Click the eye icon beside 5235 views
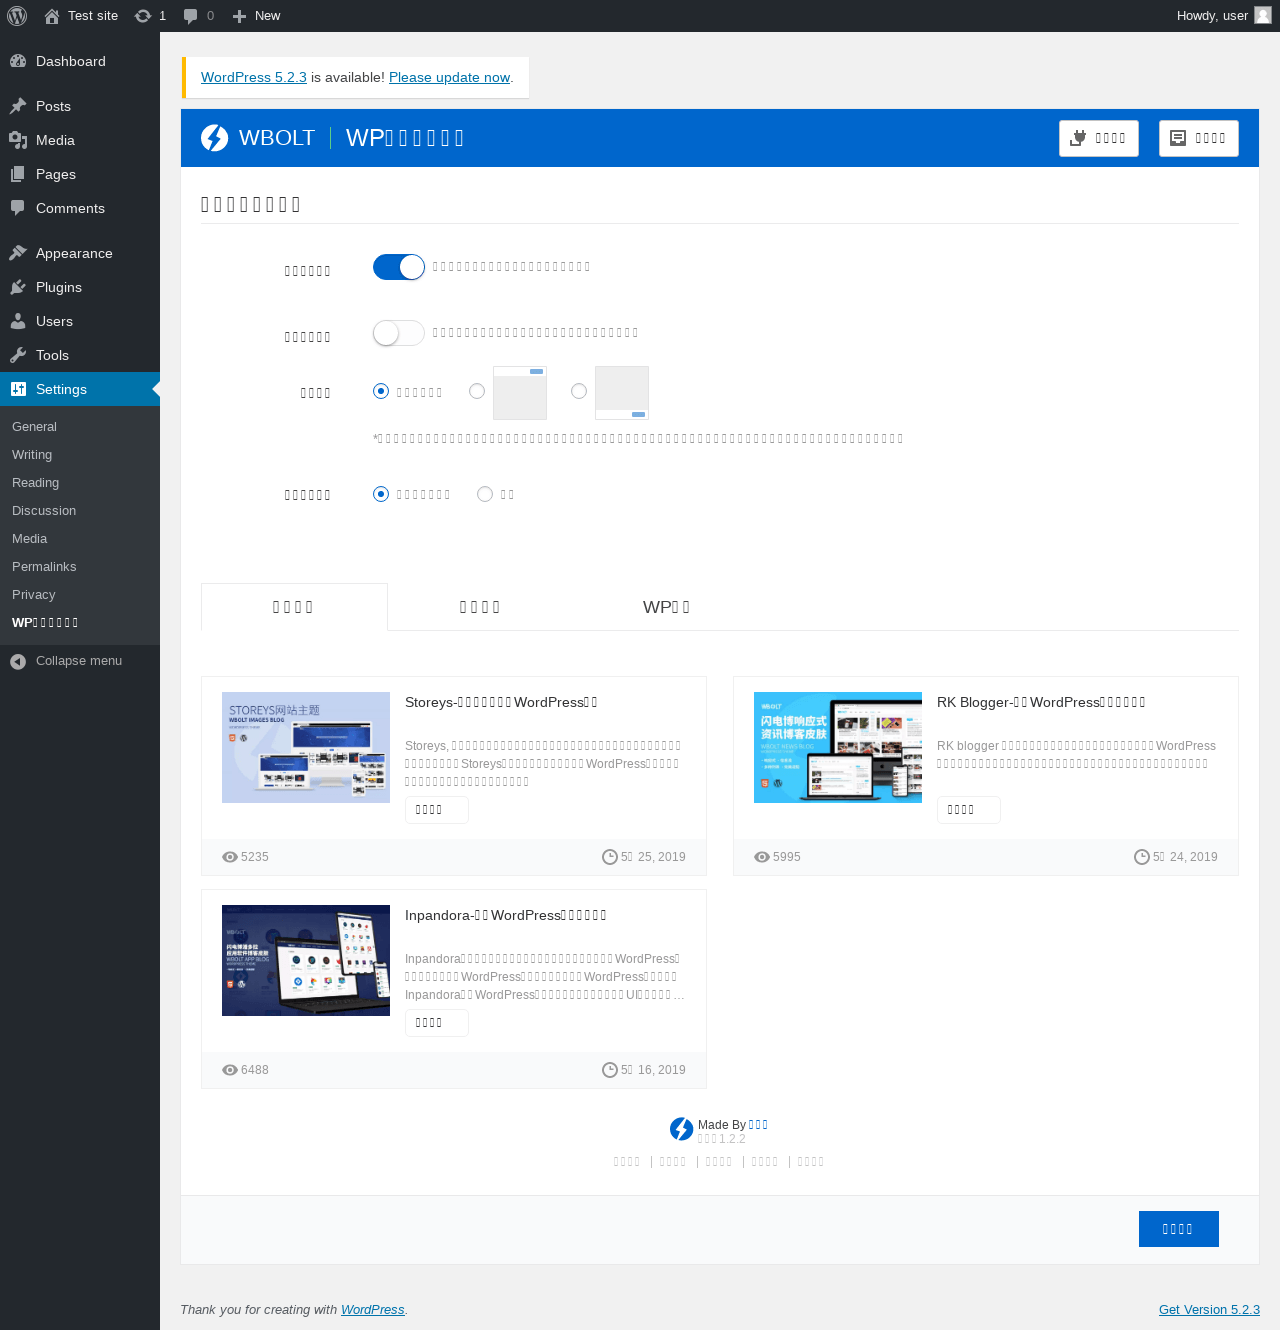Image resolution: width=1280 pixels, height=1330 pixels. (x=230, y=857)
